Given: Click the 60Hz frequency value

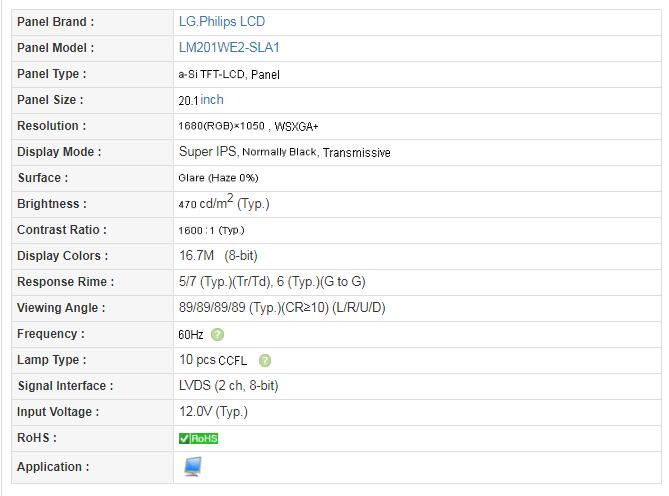Looking at the screenshot, I should [x=191, y=335].
